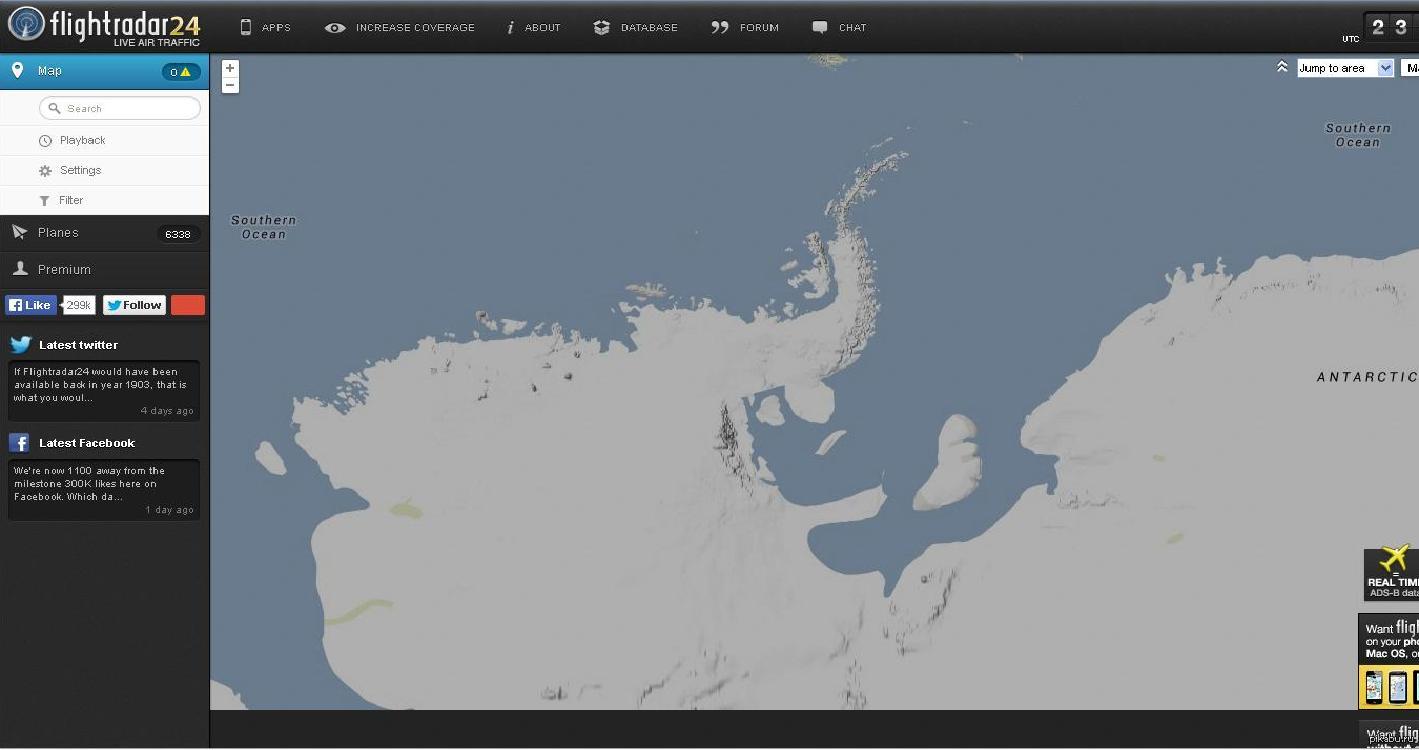Click the Playback clock icon

45,141
